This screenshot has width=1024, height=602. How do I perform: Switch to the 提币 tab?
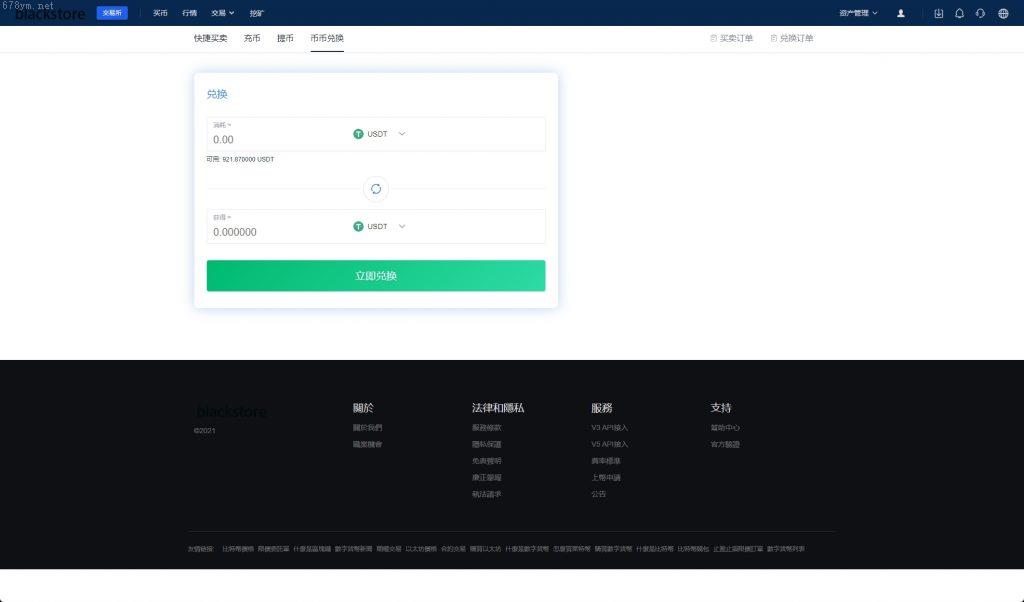point(285,38)
